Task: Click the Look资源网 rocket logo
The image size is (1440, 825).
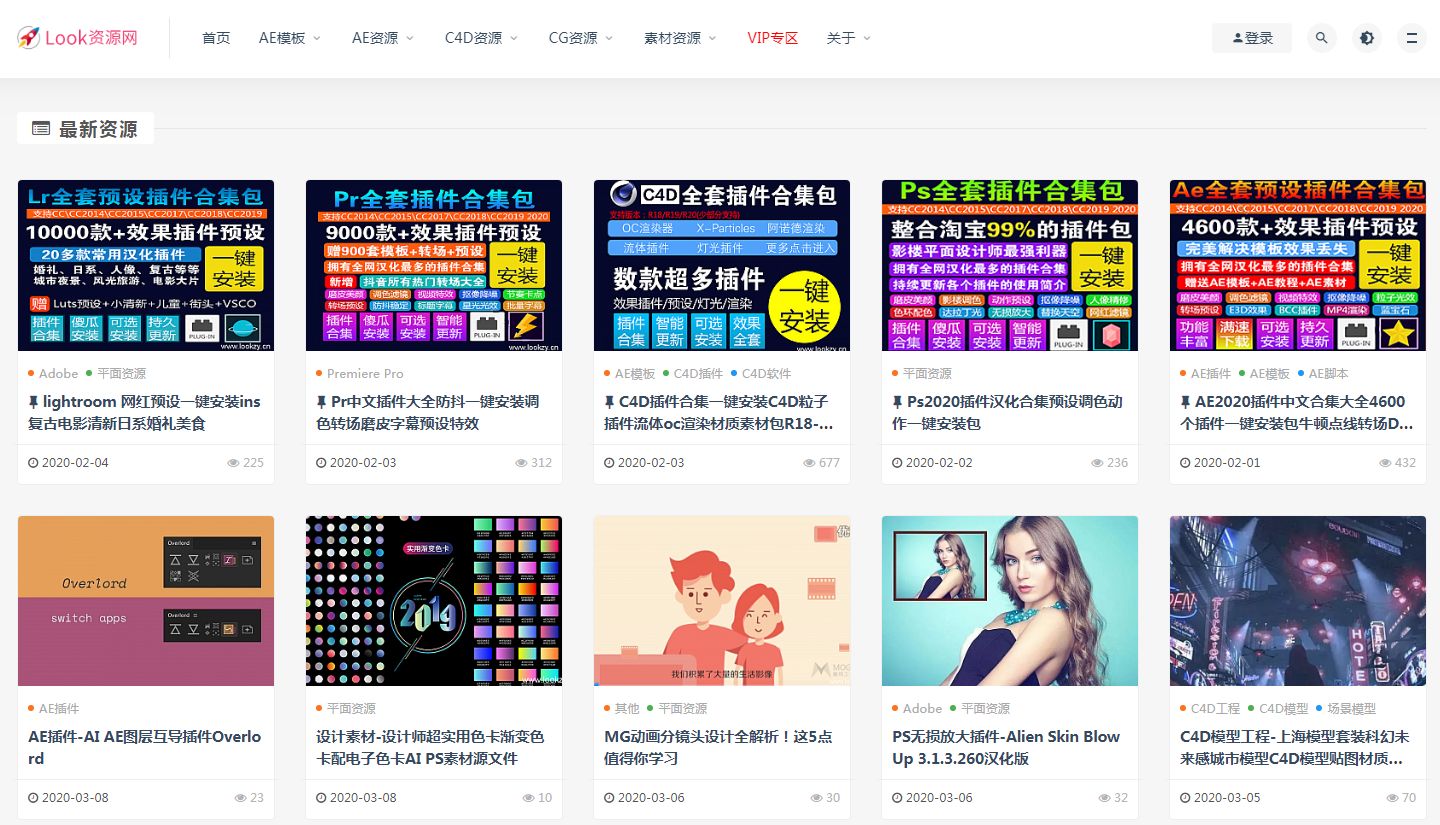Action: [x=77, y=38]
